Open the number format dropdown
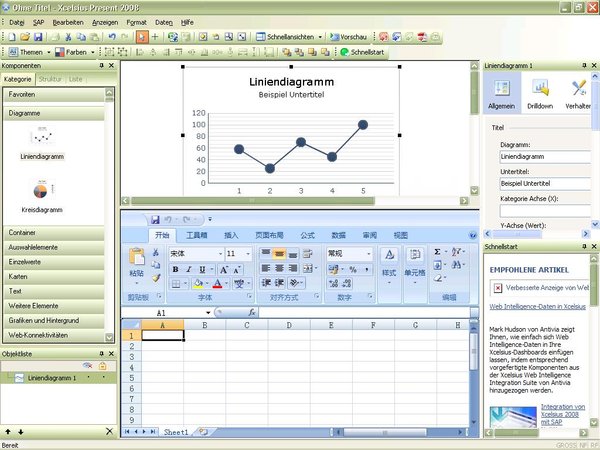600x450 pixels. coord(369,253)
